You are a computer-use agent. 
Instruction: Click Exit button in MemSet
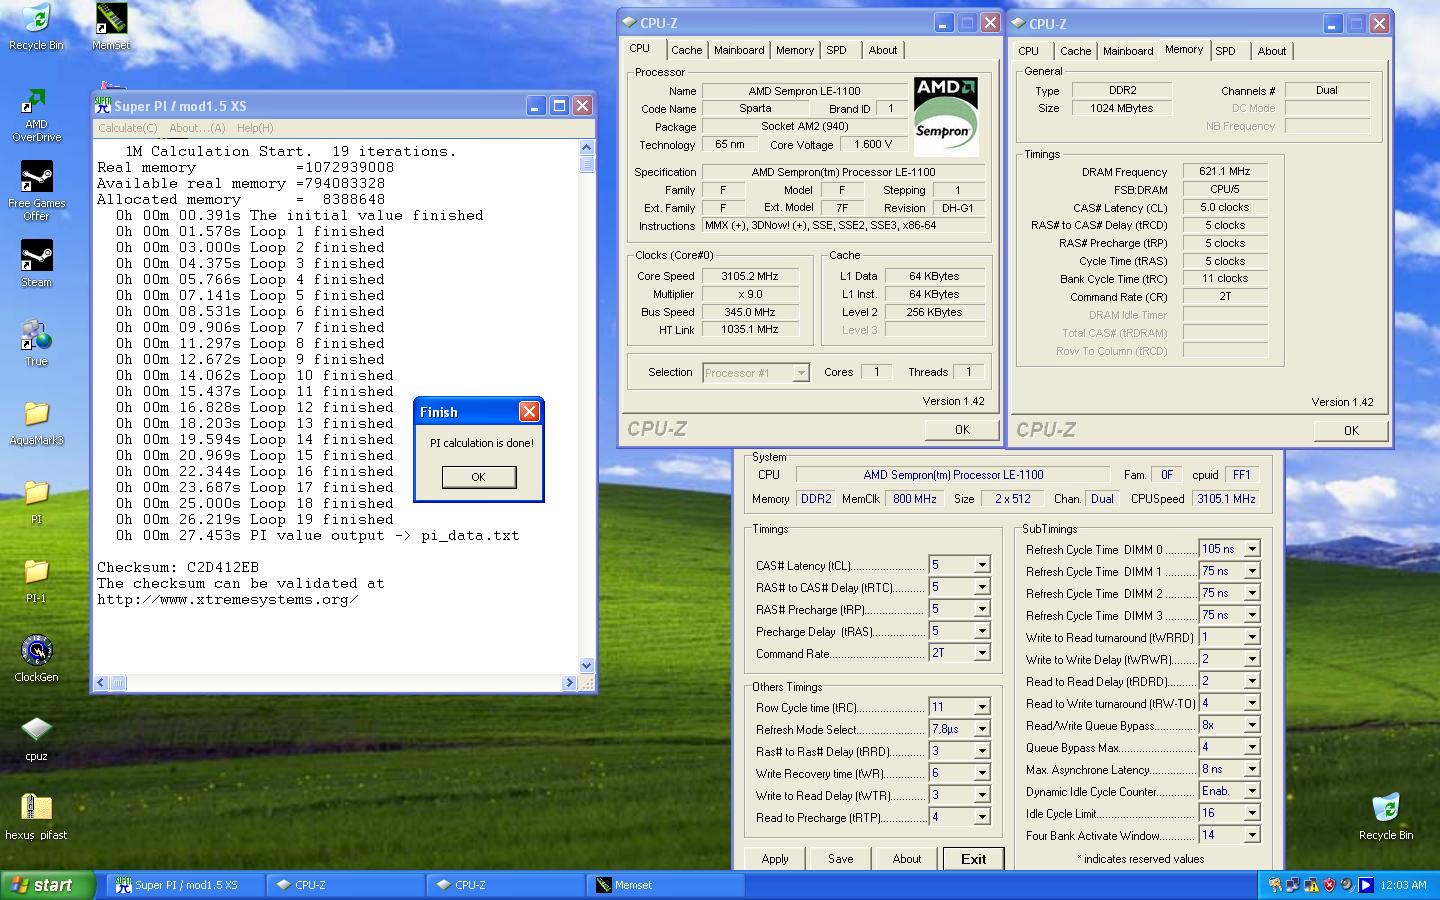click(x=973, y=859)
